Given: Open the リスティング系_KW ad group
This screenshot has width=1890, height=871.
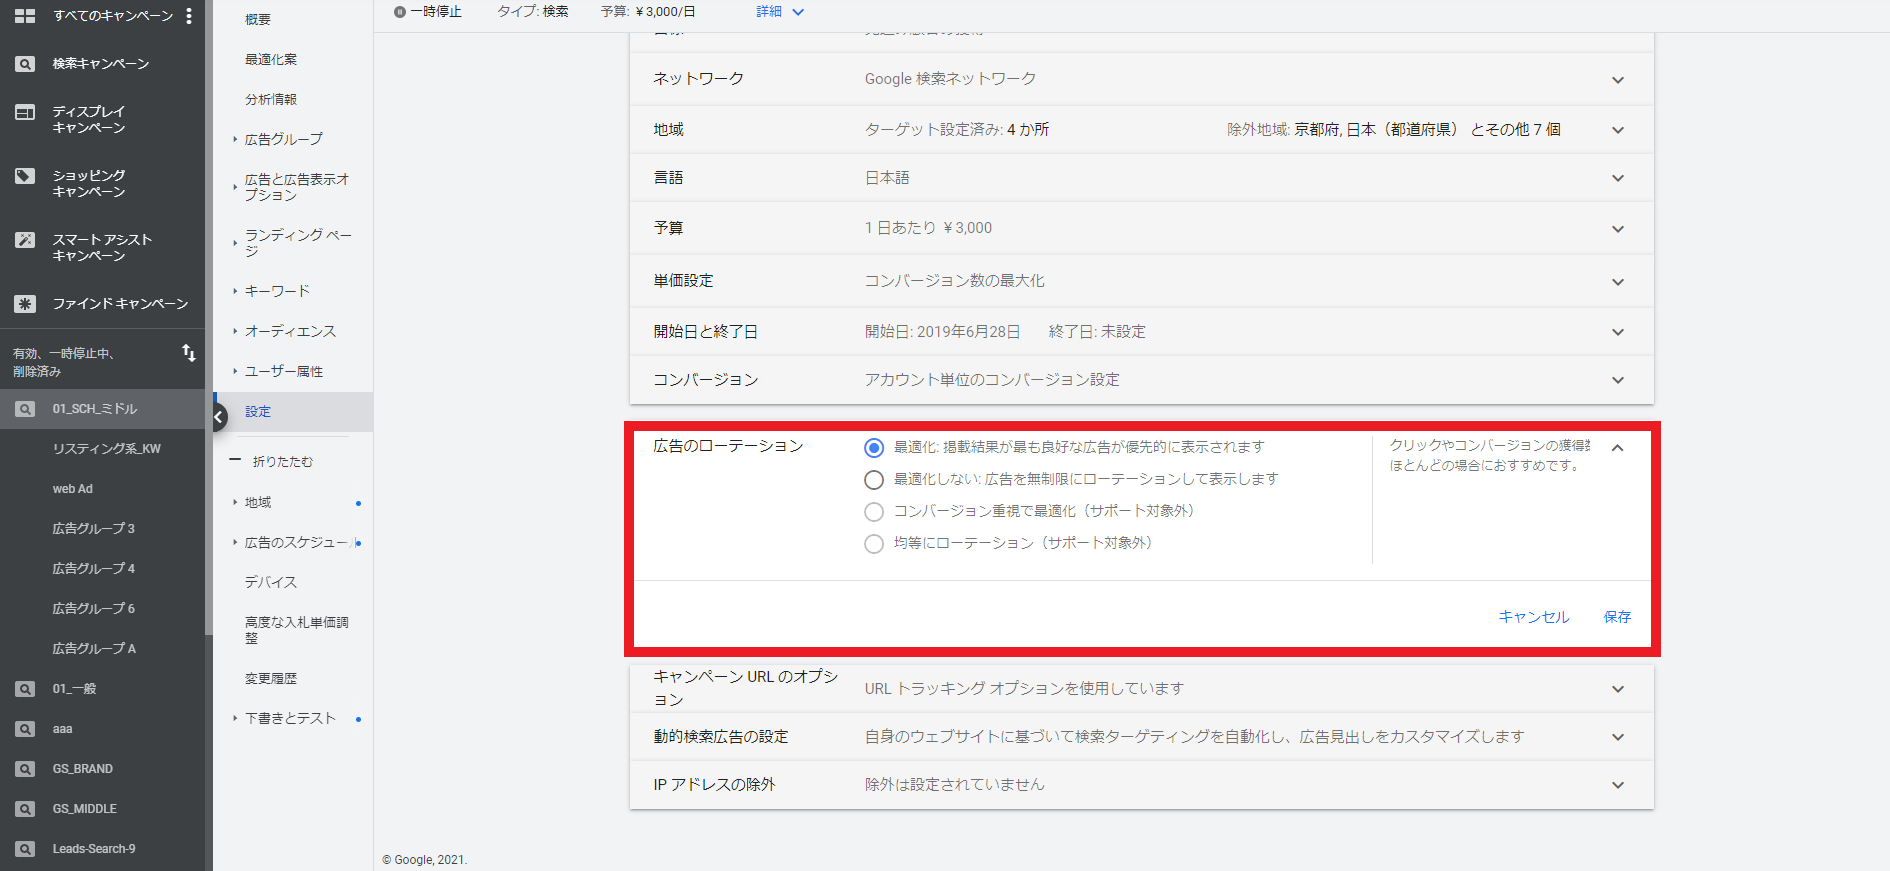Looking at the screenshot, I should [107, 449].
